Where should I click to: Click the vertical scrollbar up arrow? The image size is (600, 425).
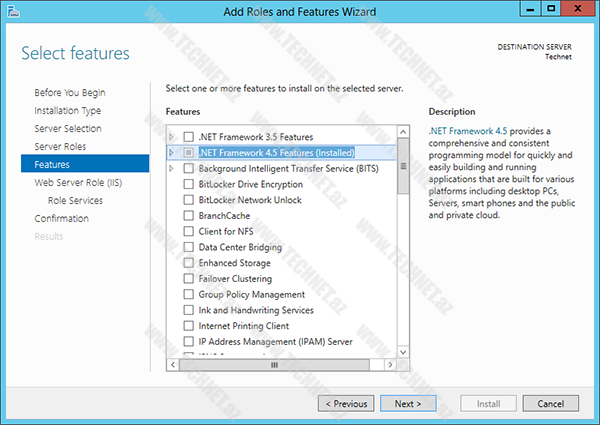pyautogui.click(x=403, y=131)
